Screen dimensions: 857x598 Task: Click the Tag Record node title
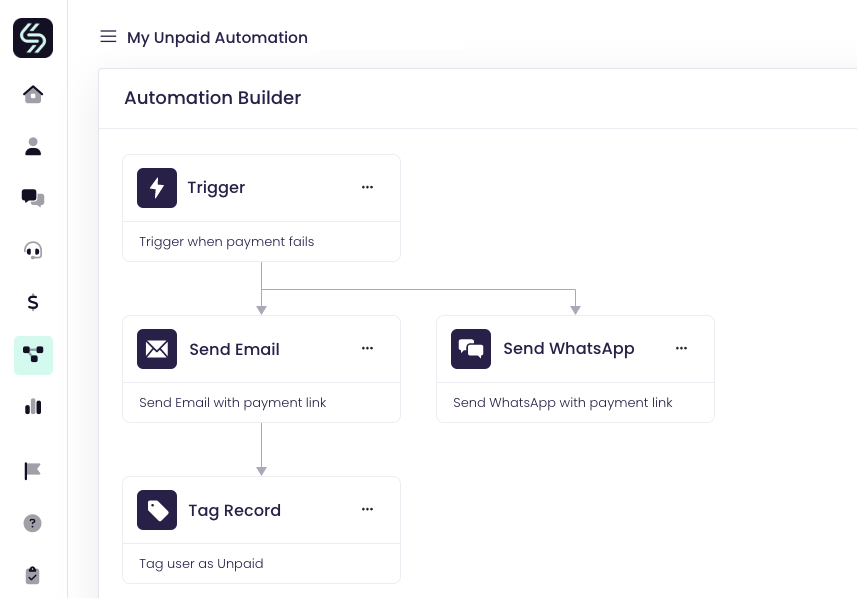234,510
